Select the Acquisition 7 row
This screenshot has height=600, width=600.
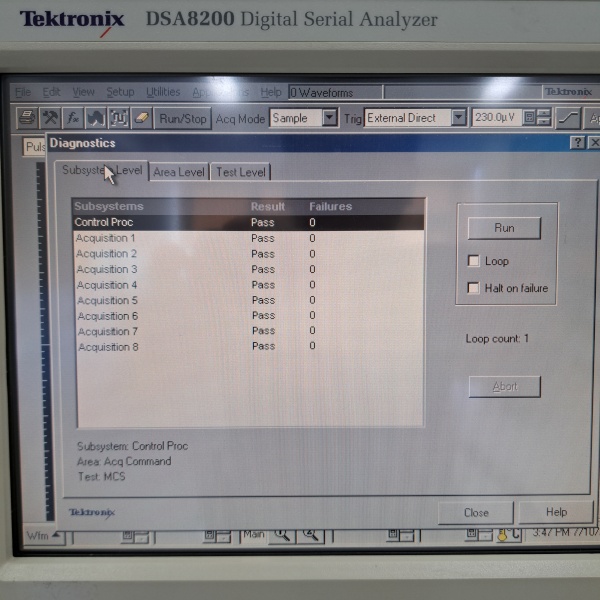pyautogui.click(x=248, y=331)
